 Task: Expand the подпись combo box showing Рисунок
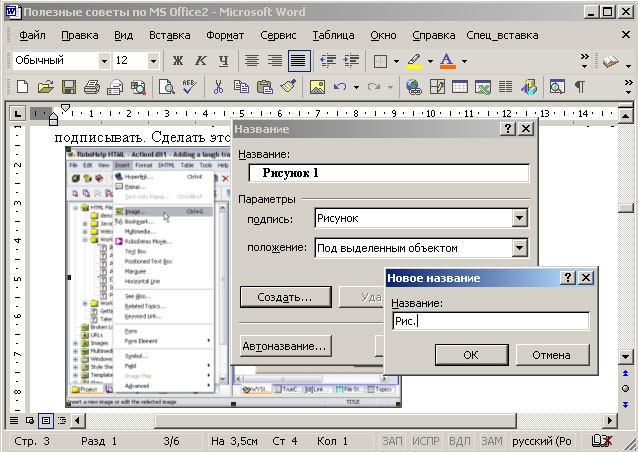(518, 218)
